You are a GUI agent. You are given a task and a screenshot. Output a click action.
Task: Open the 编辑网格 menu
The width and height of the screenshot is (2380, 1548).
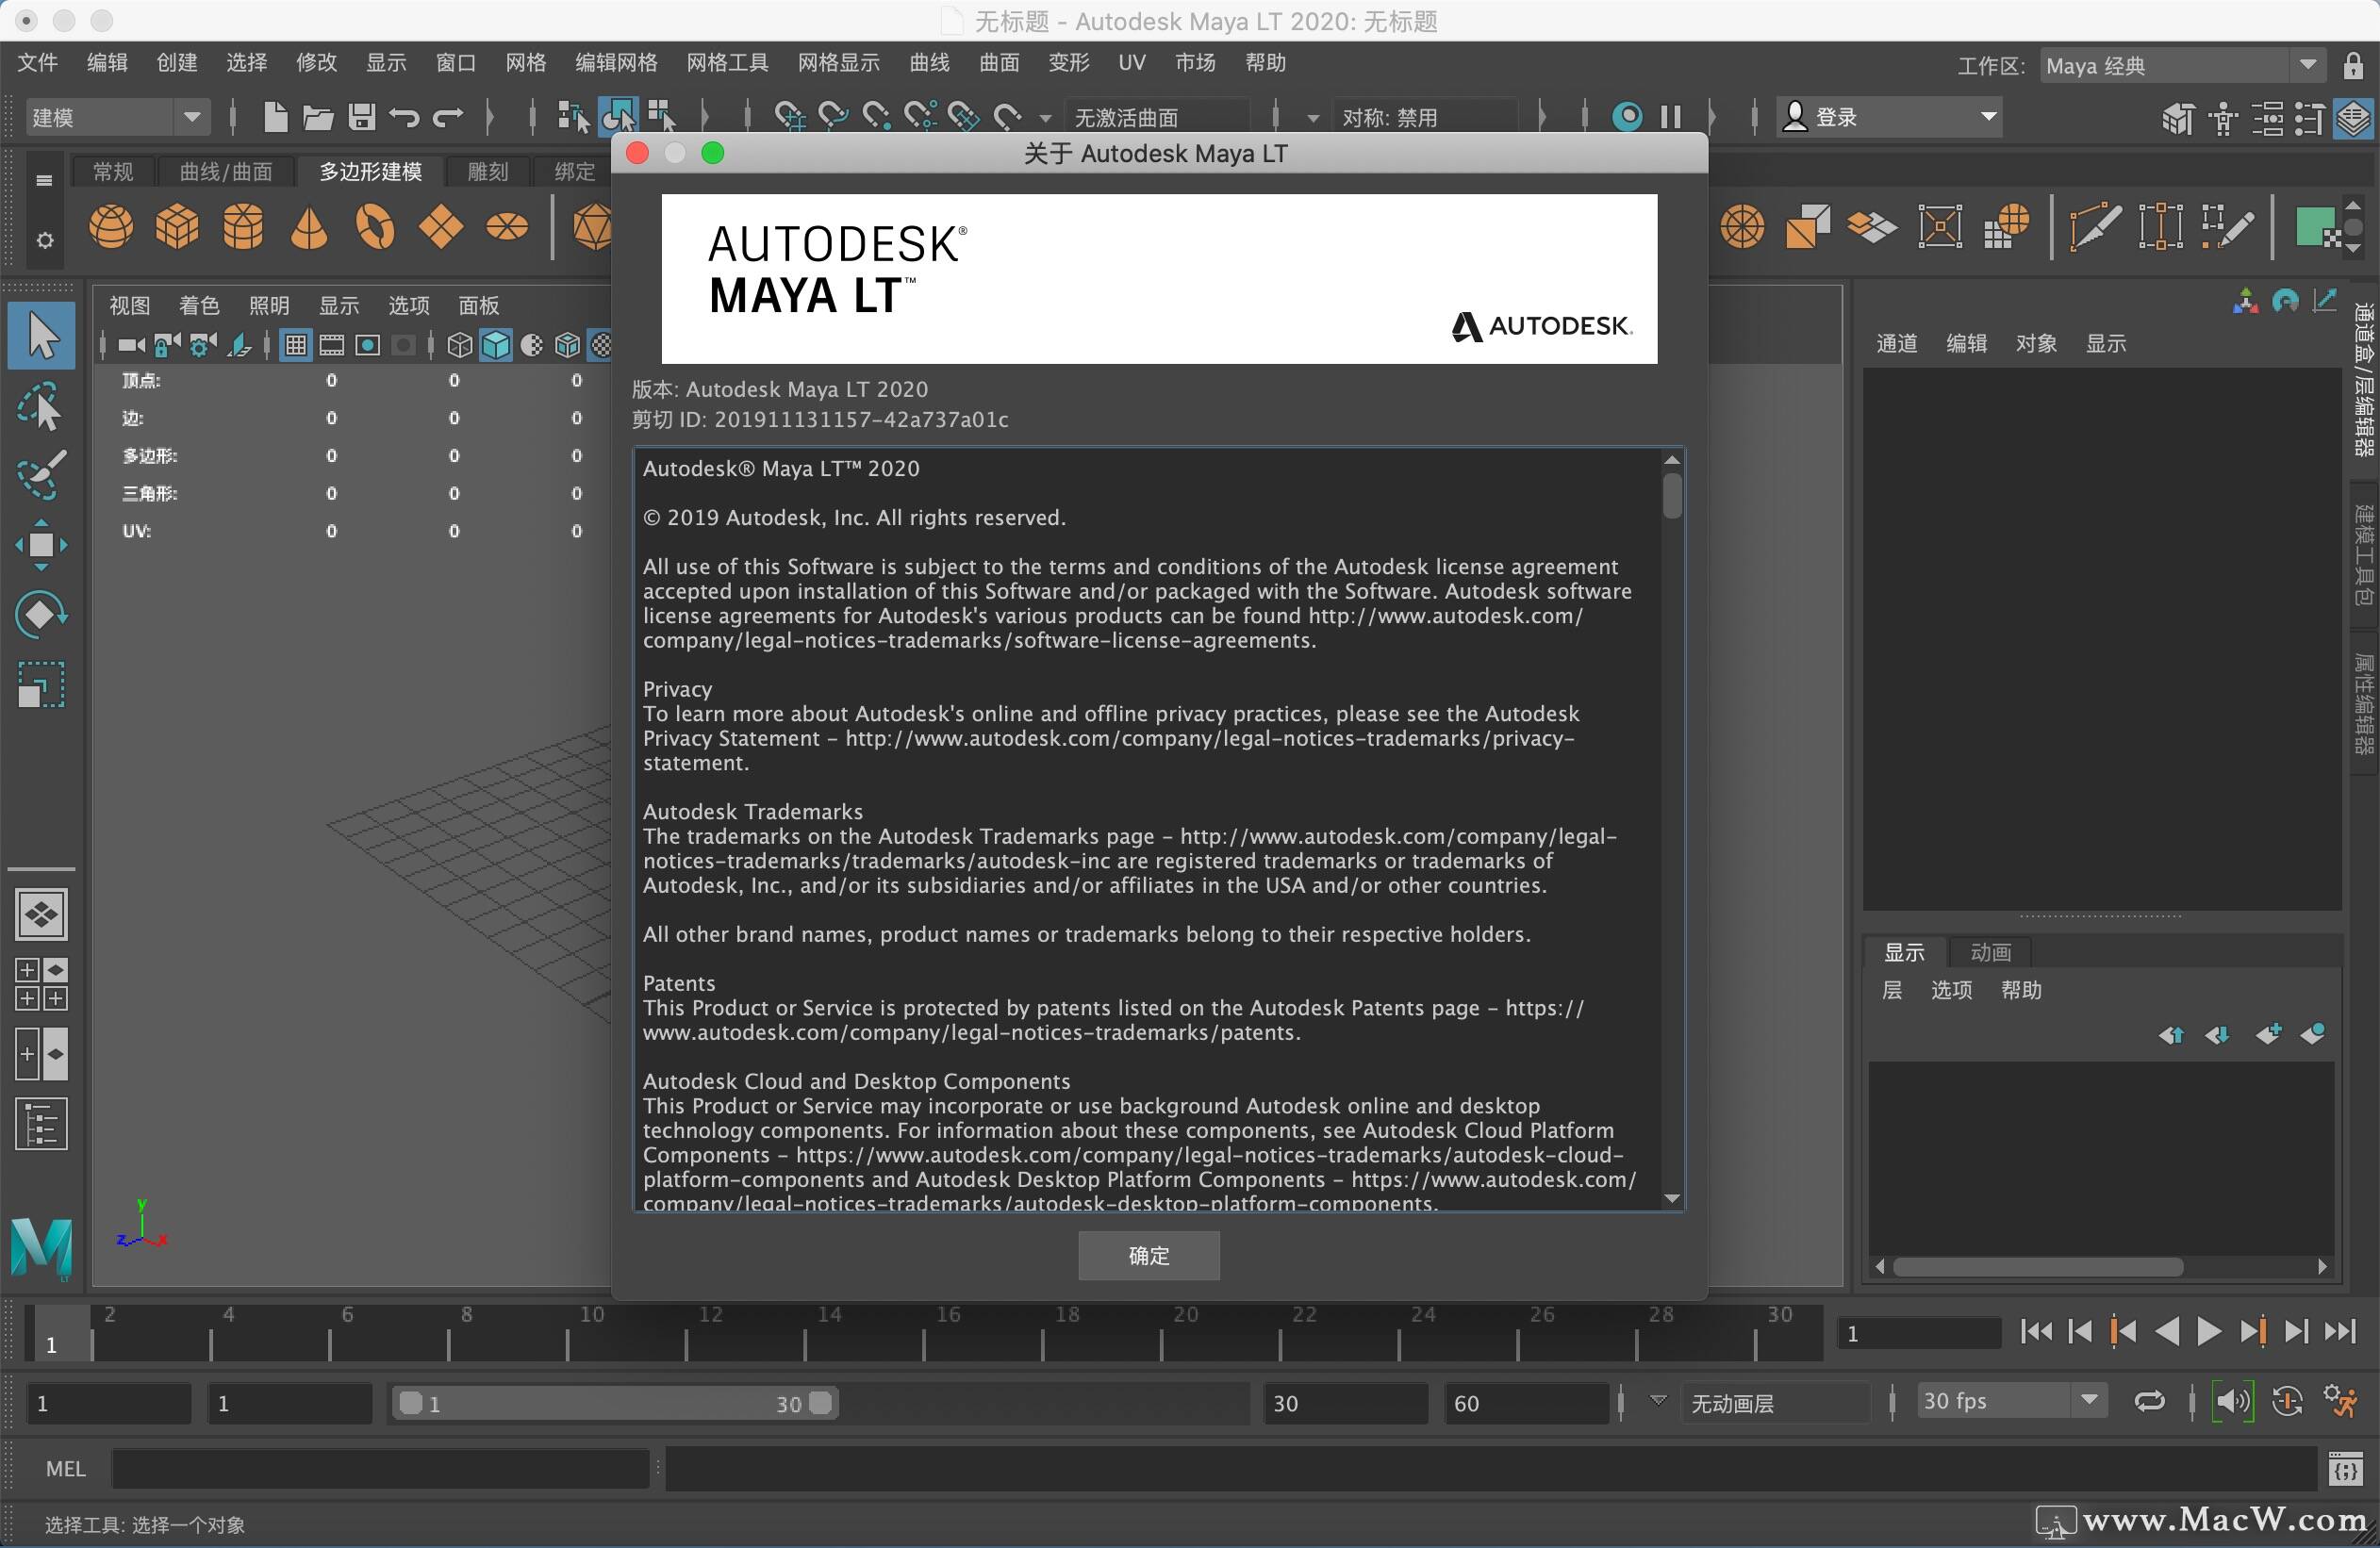pyautogui.click(x=616, y=62)
